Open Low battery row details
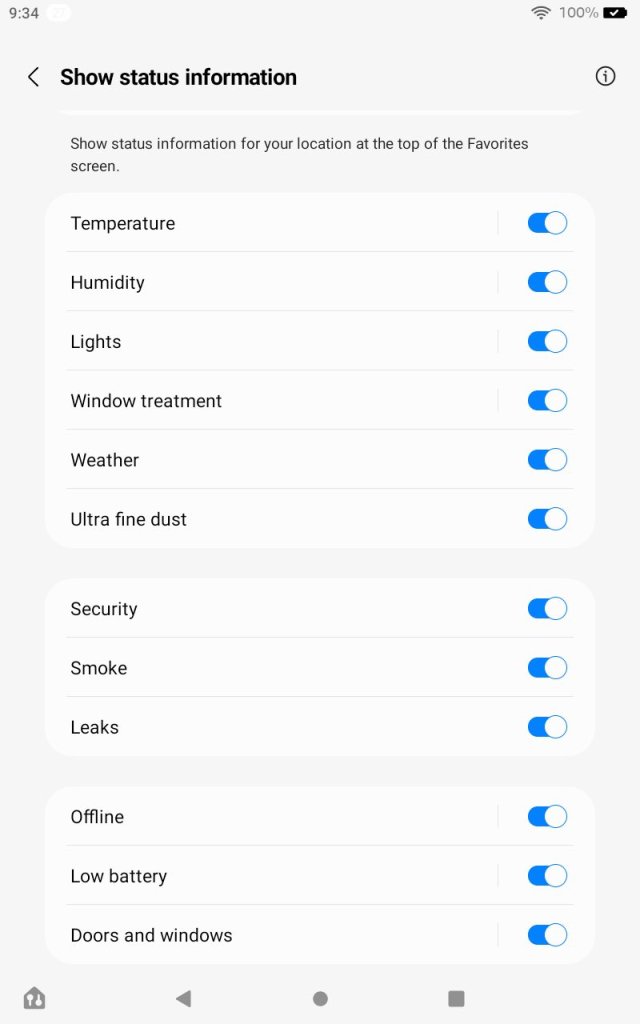Viewport: 640px width, 1024px height. pyautogui.click(x=270, y=875)
